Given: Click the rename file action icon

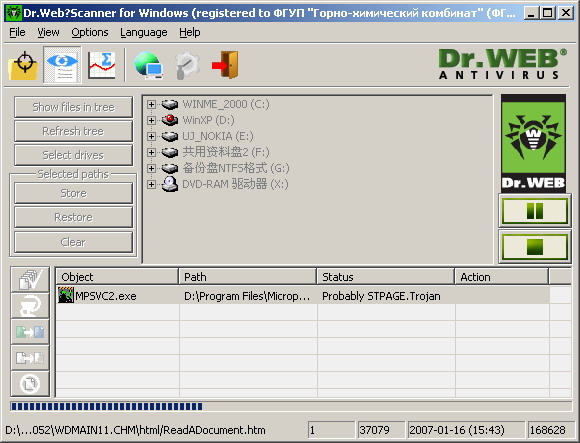Looking at the screenshot, I should (x=30, y=332).
